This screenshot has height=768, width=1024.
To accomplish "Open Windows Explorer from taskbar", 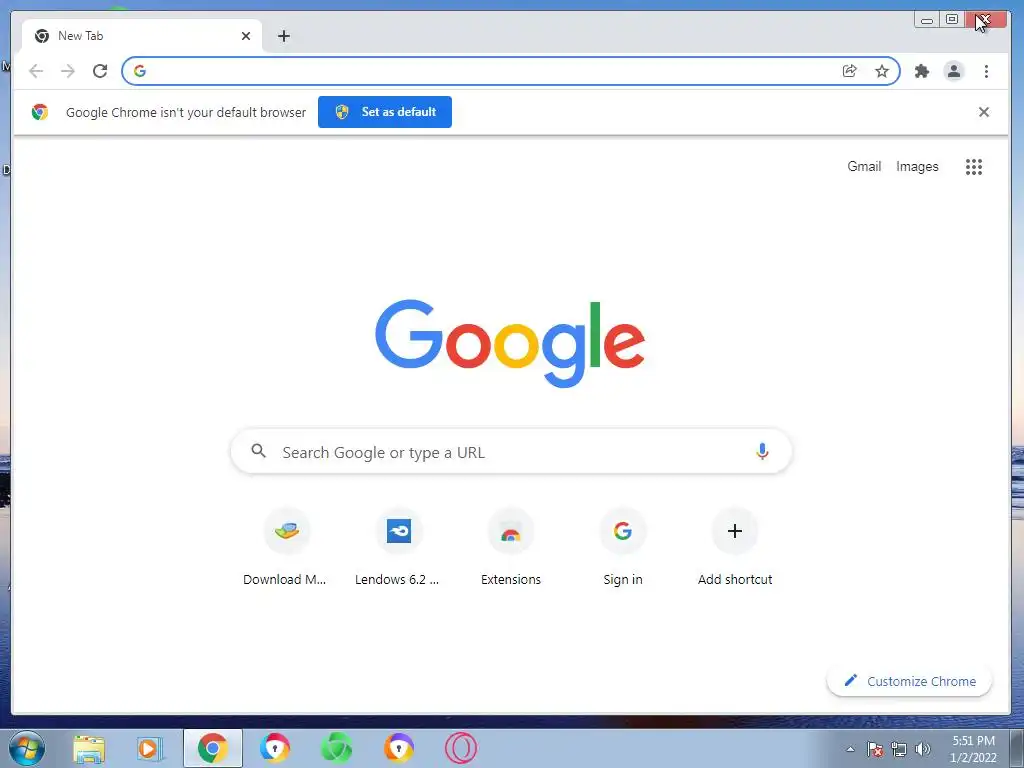I will pos(89,748).
